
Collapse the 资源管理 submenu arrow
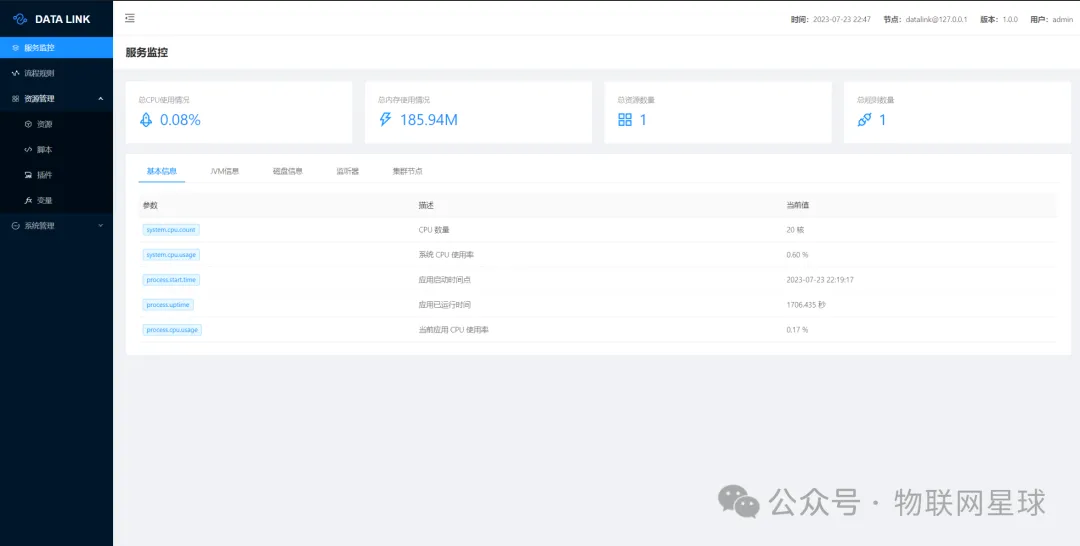point(100,98)
